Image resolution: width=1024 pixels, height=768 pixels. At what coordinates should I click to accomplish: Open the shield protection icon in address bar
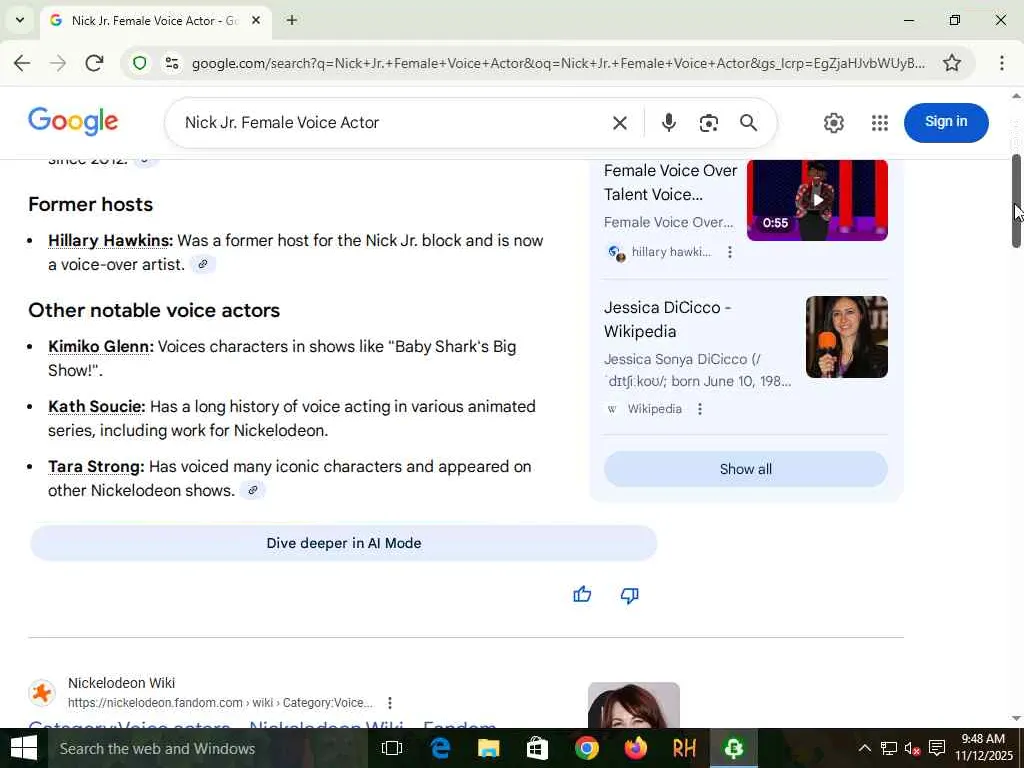point(140,63)
